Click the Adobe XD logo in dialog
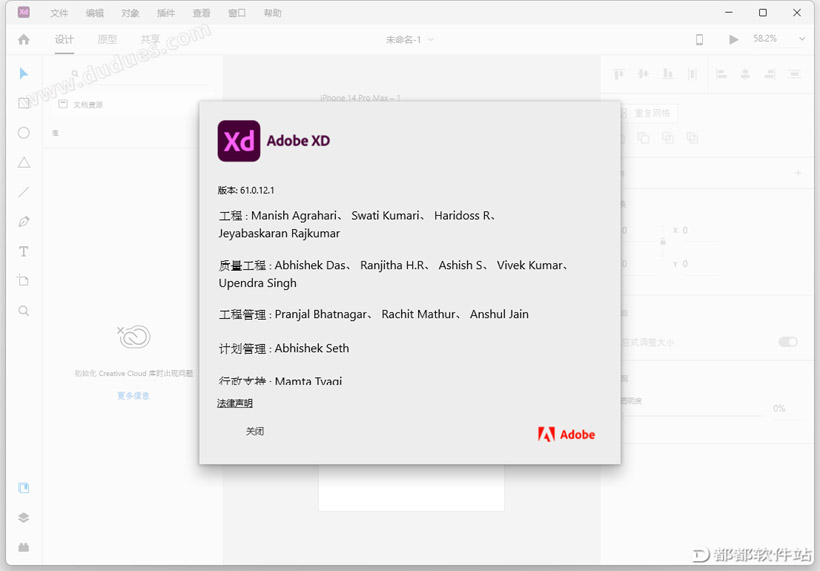The height and width of the screenshot is (571, 820). click(x=239, y=141)
